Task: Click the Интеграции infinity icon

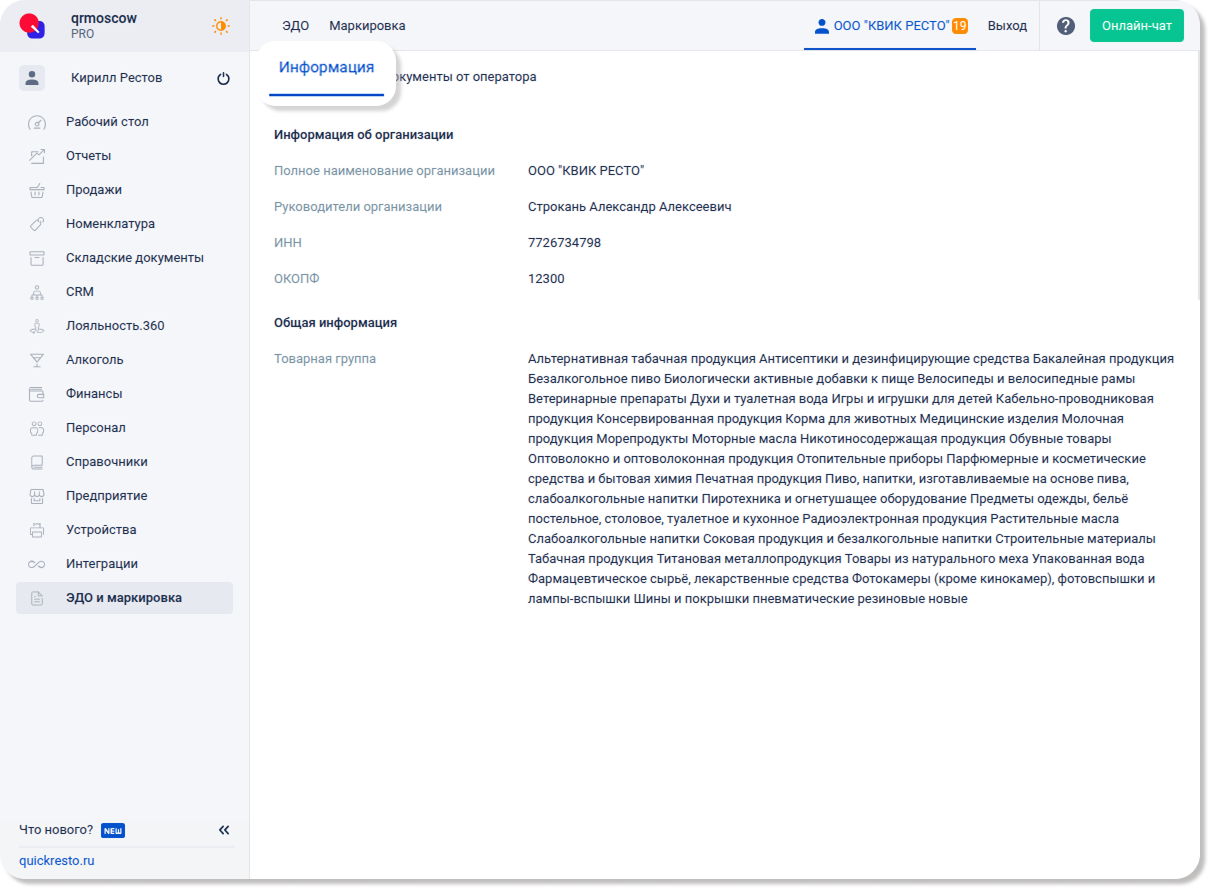Action: point(37,564)
